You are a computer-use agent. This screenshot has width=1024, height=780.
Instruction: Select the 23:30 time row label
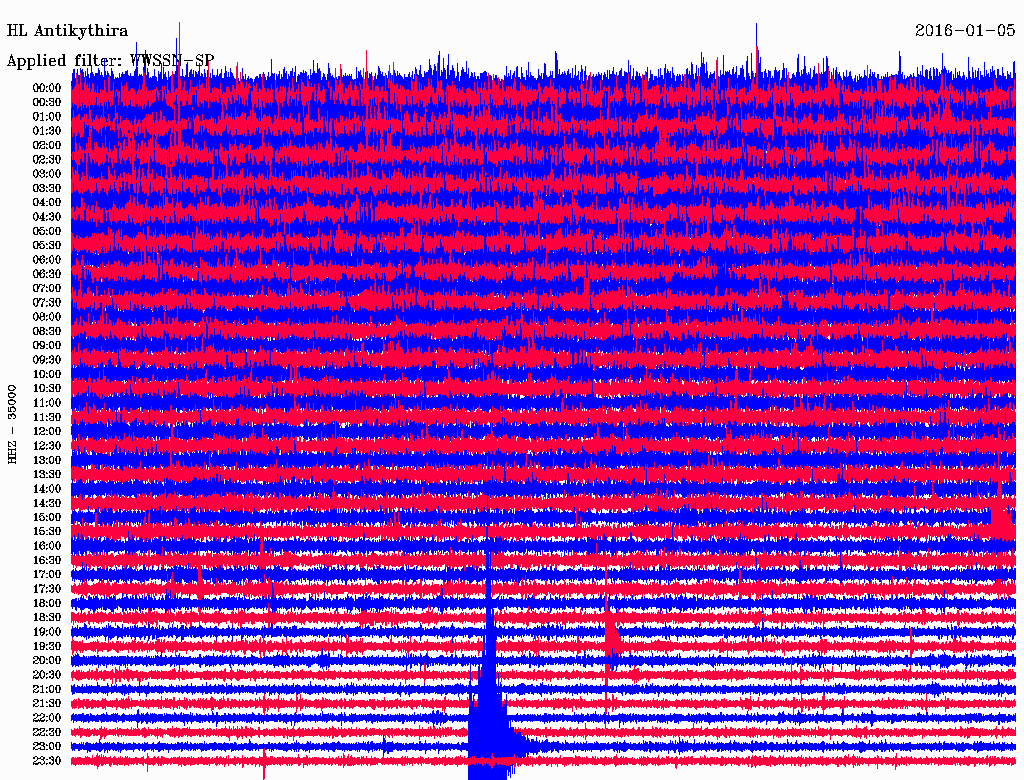tap(47, 761)
